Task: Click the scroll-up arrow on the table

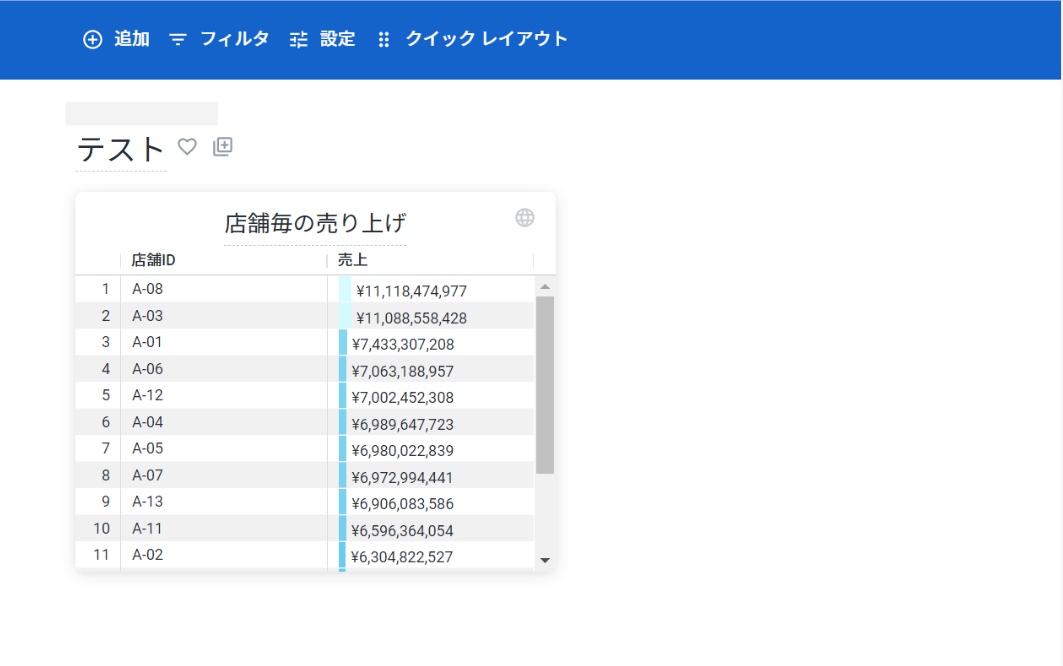Action: [x=544, y=285]
